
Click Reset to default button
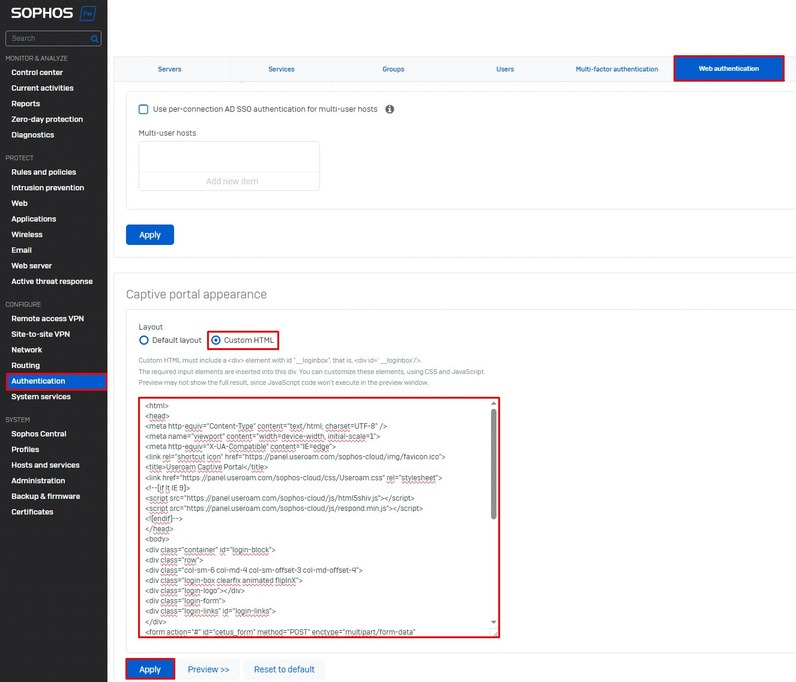(284, 669)
